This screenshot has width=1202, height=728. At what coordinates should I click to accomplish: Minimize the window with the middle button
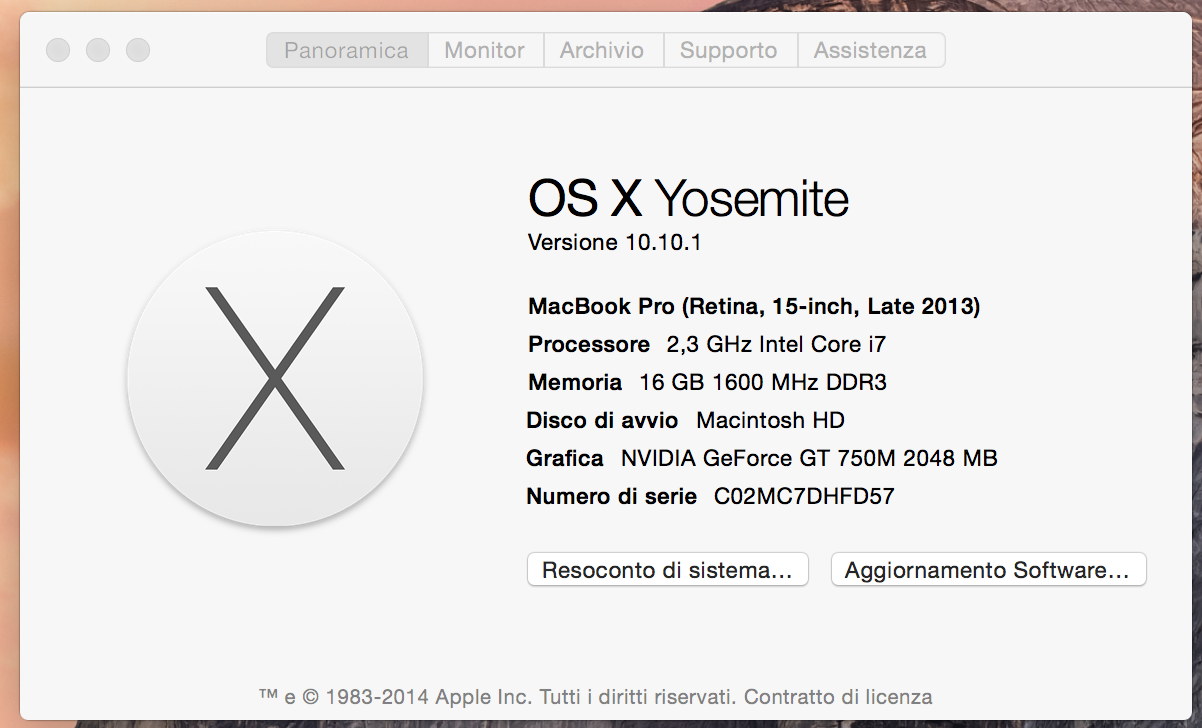coord(98,50)
